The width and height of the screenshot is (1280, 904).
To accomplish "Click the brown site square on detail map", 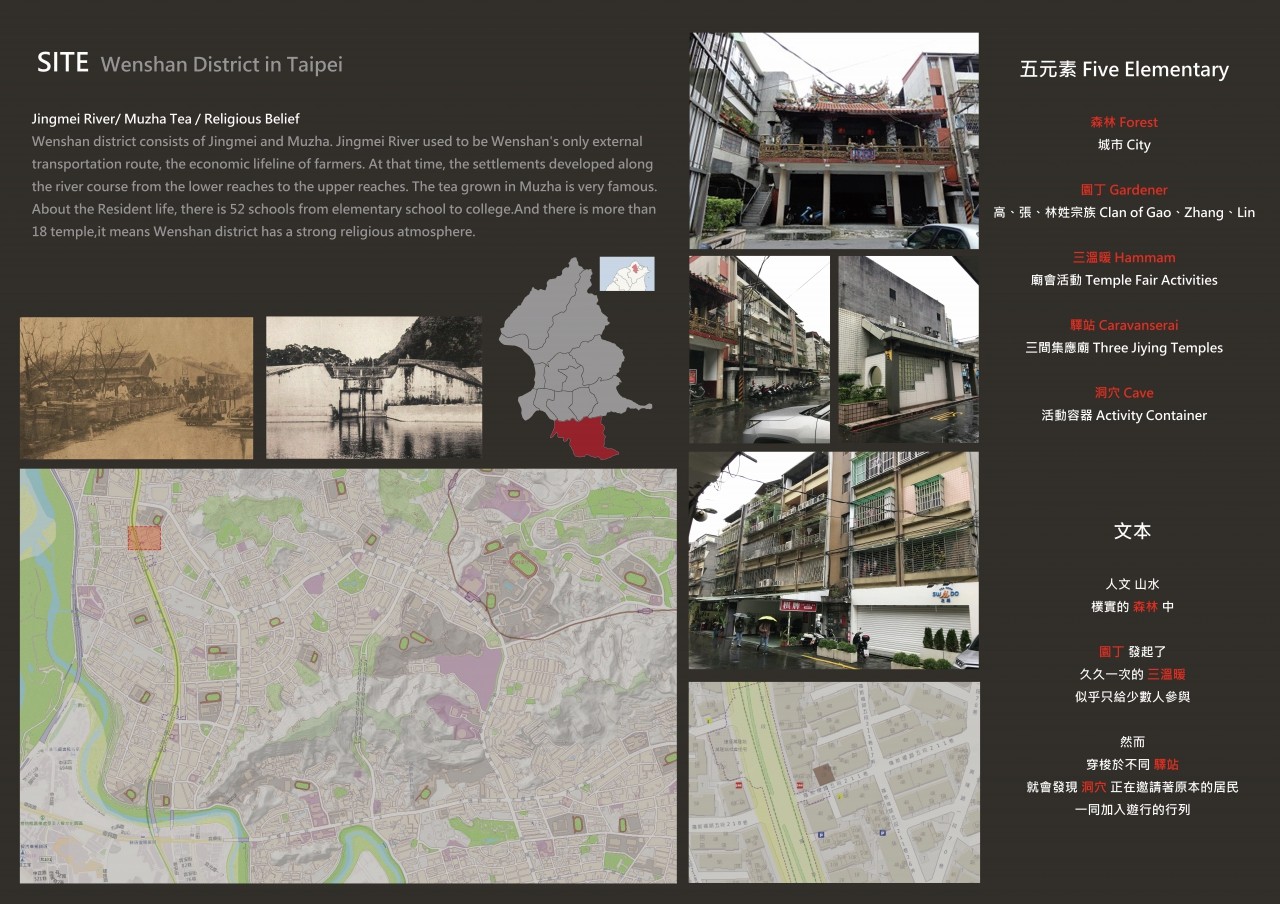I will 823,775.
